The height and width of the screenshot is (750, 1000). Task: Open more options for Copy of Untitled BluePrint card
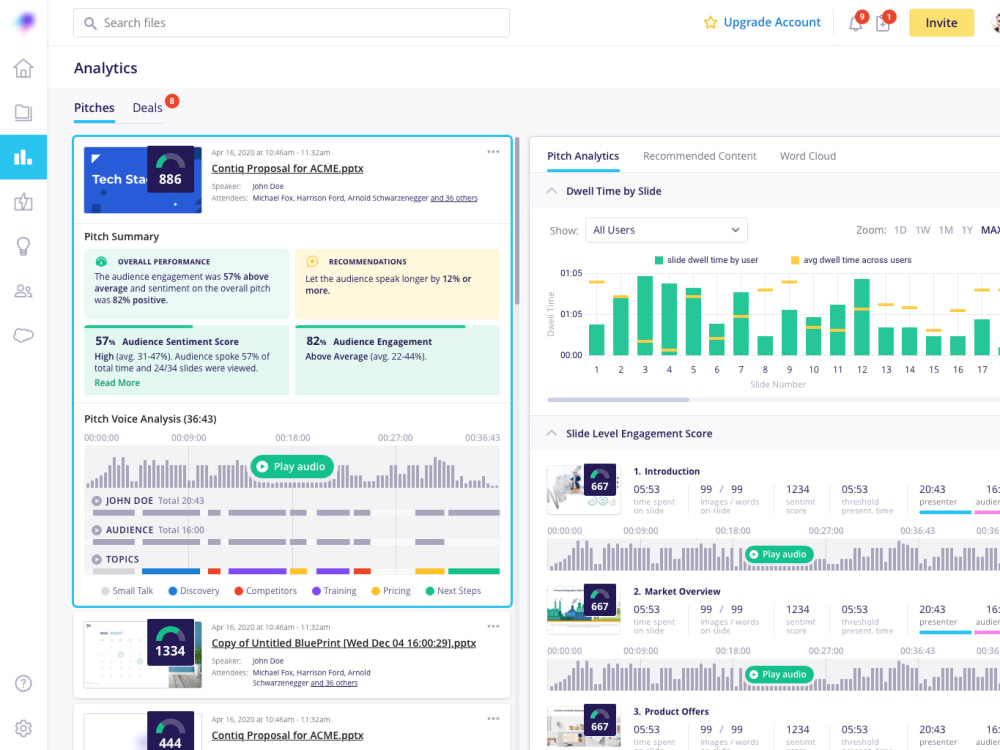493,626
